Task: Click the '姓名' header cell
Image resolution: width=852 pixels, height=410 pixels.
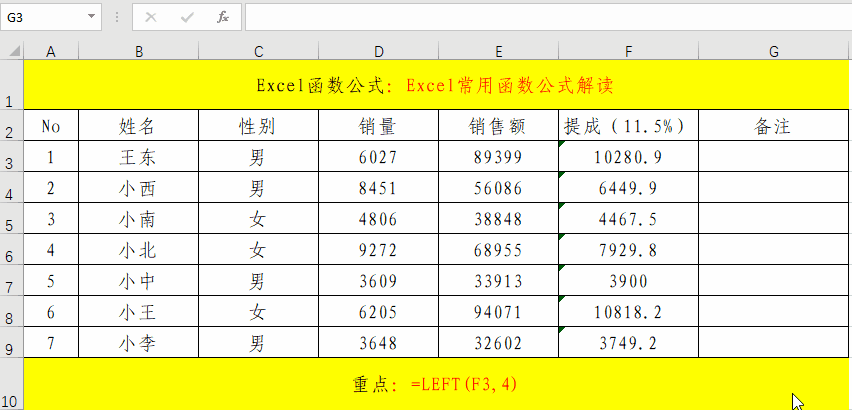Action: (139, 125)
